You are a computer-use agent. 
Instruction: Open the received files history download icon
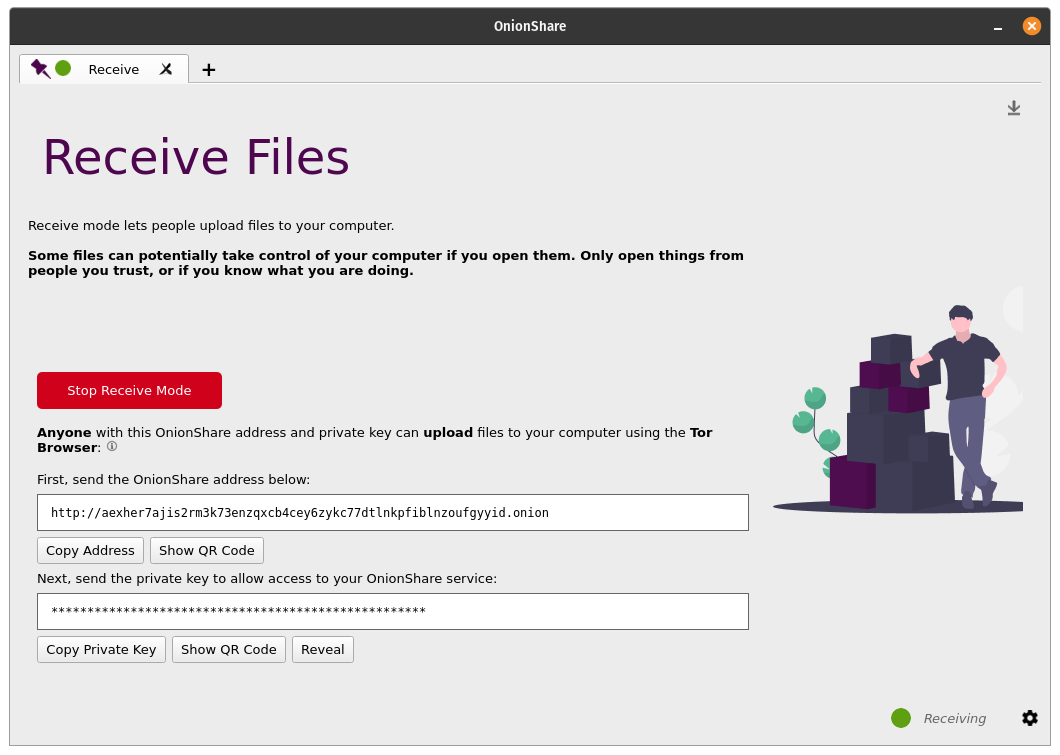pos(1013,108)
